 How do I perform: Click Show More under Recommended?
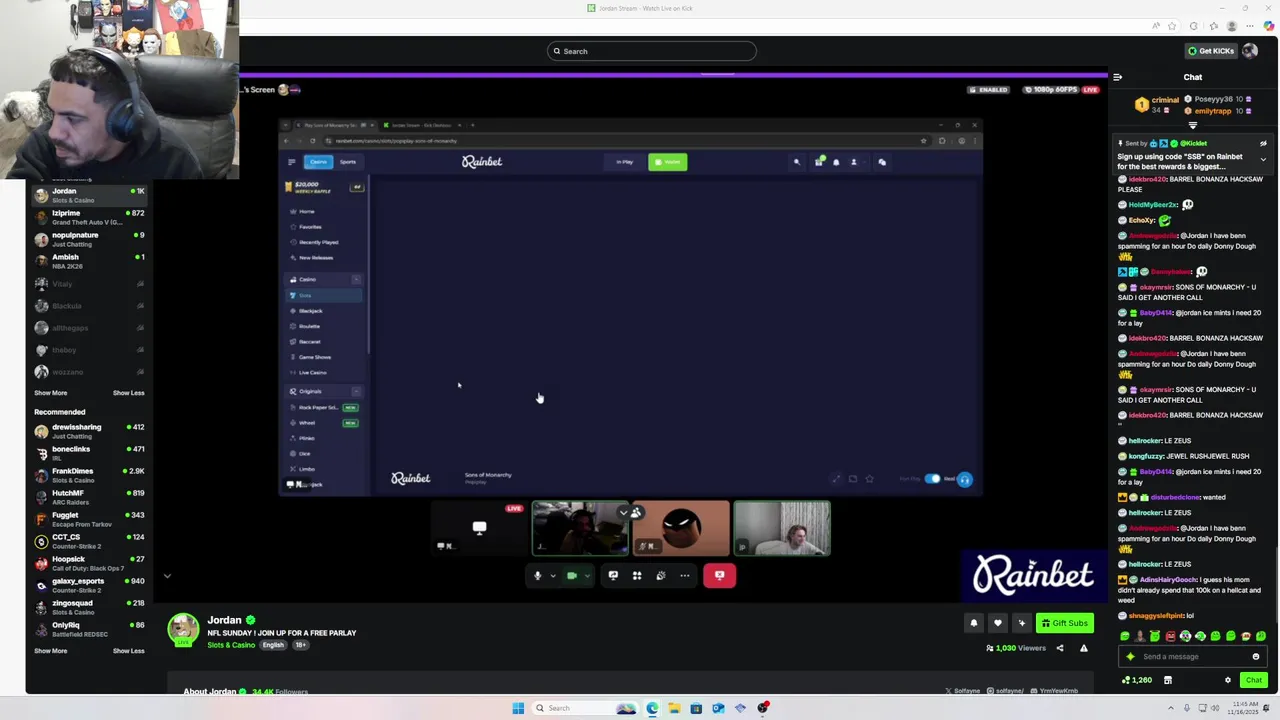point(50,651)
